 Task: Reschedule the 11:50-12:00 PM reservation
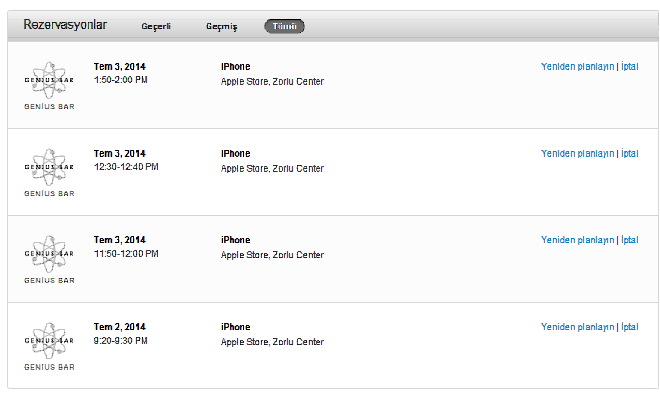[578, 240]
